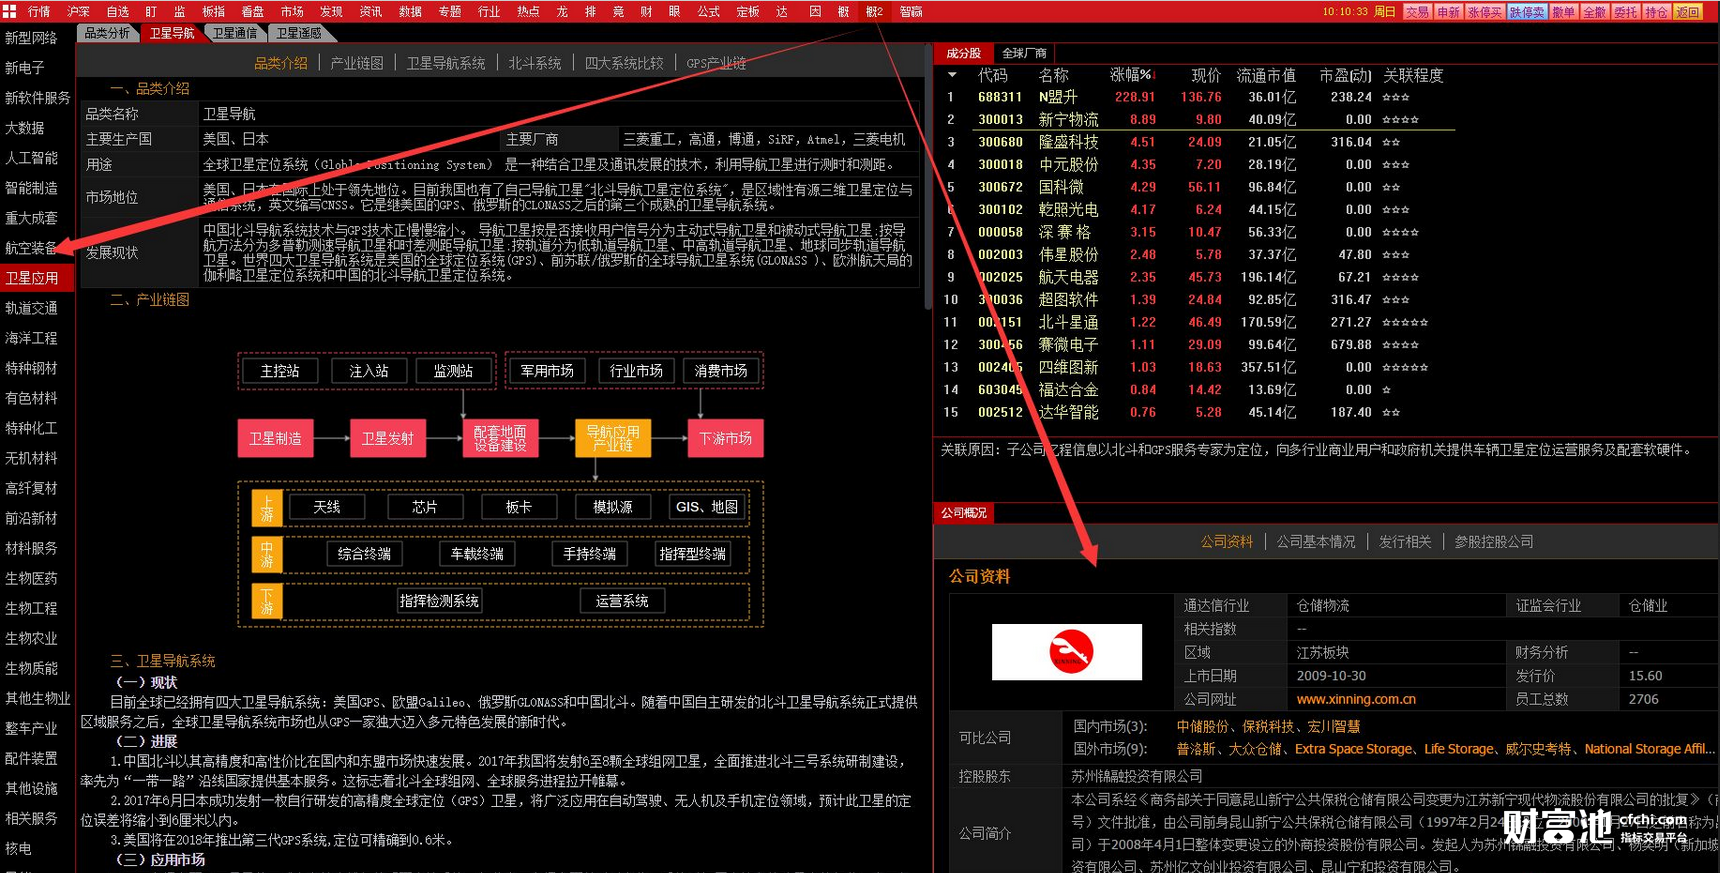Open the www.xinning.com.cn website link
Viewport: 1720px width, 873px height.
(x=1356, y=699)
